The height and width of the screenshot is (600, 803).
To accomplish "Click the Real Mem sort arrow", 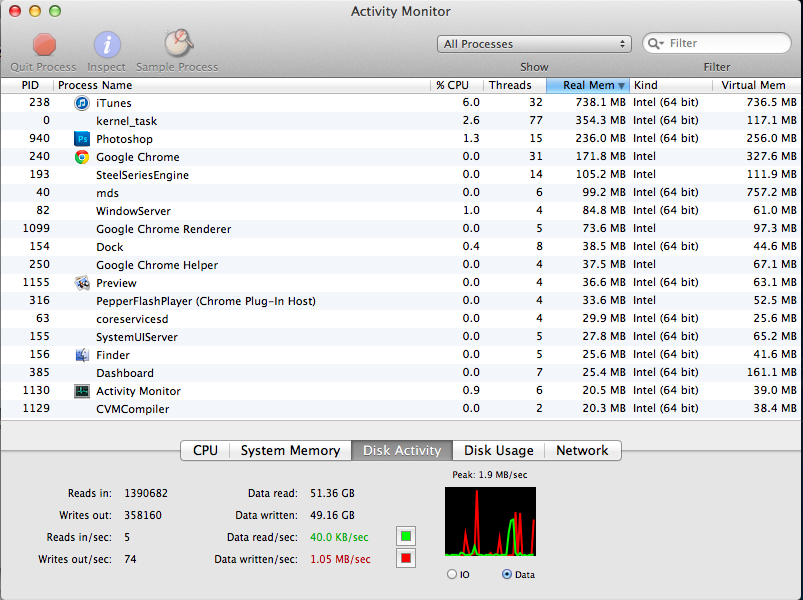I will 621,85.
